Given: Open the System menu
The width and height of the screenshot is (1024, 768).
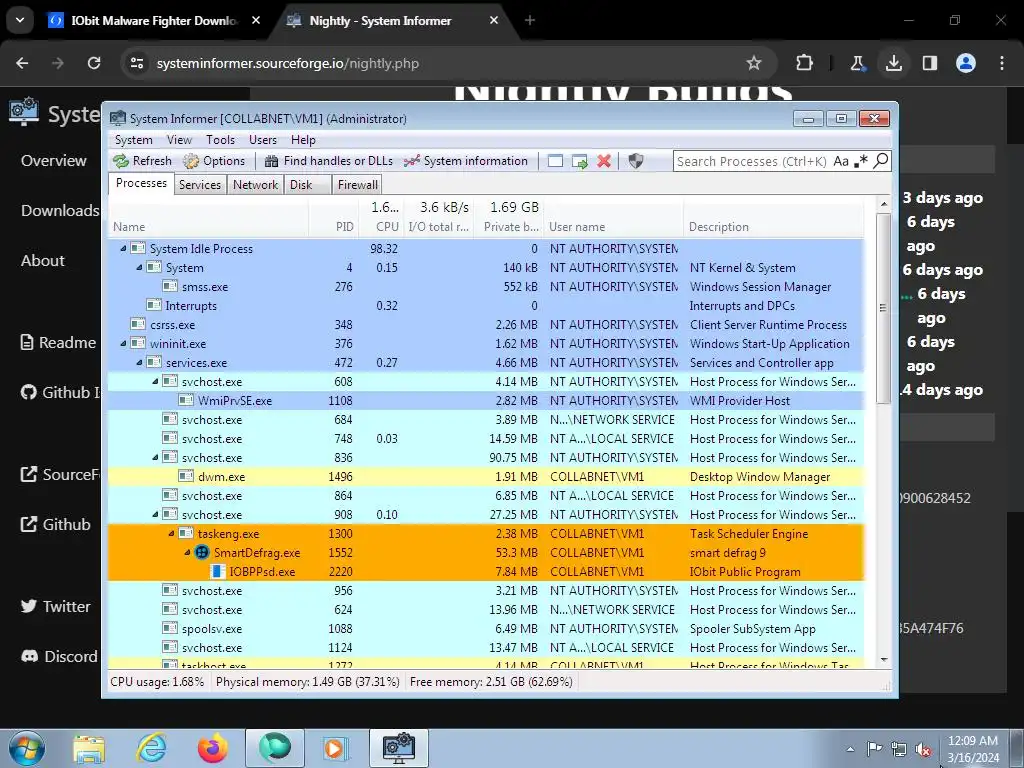Looking at the screenshot, I should tap(133, 140).
